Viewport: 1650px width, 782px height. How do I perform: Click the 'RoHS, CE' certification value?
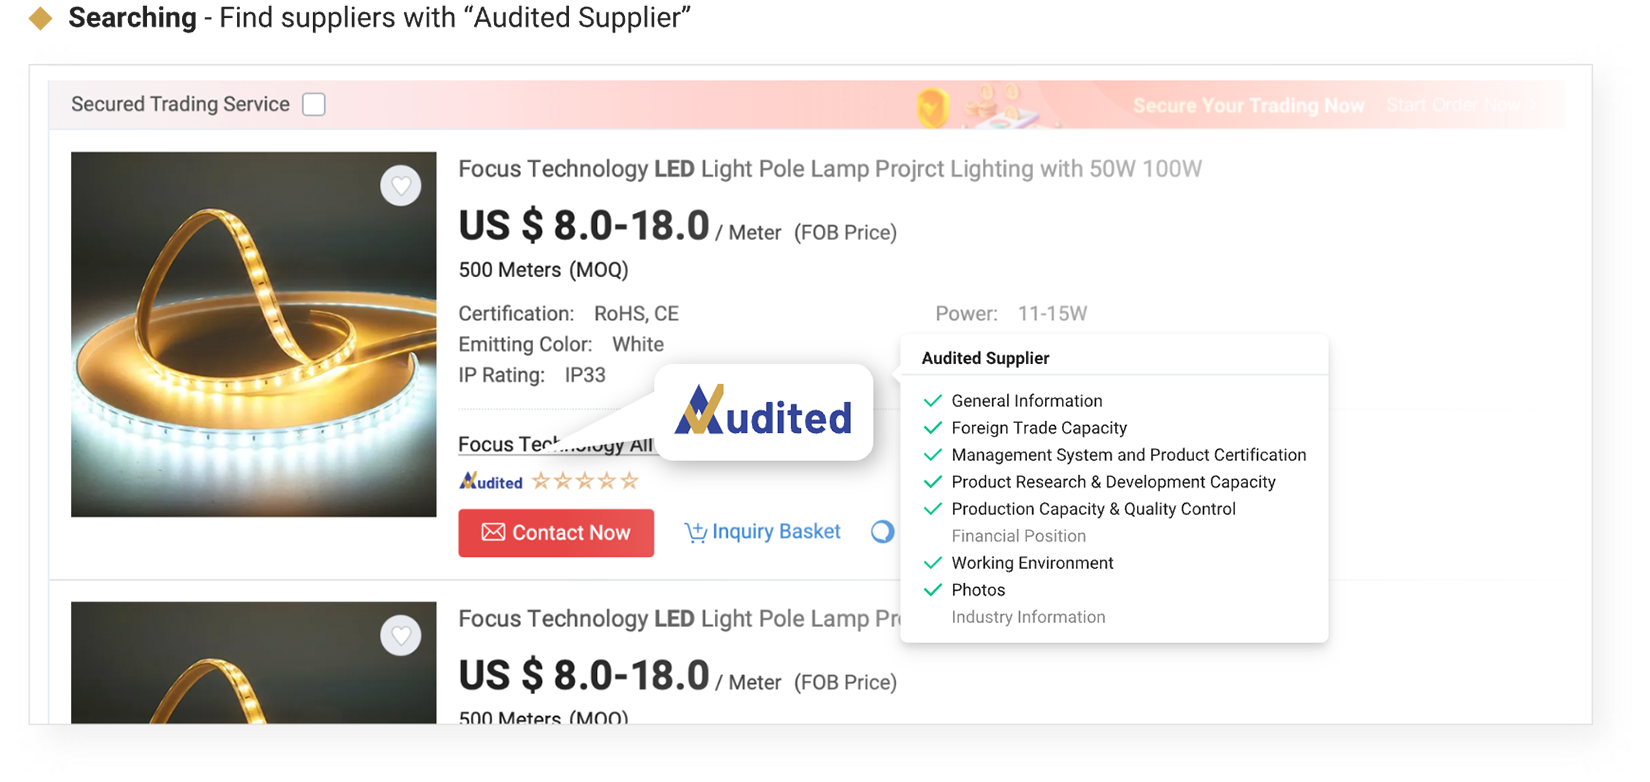[636, 314]
